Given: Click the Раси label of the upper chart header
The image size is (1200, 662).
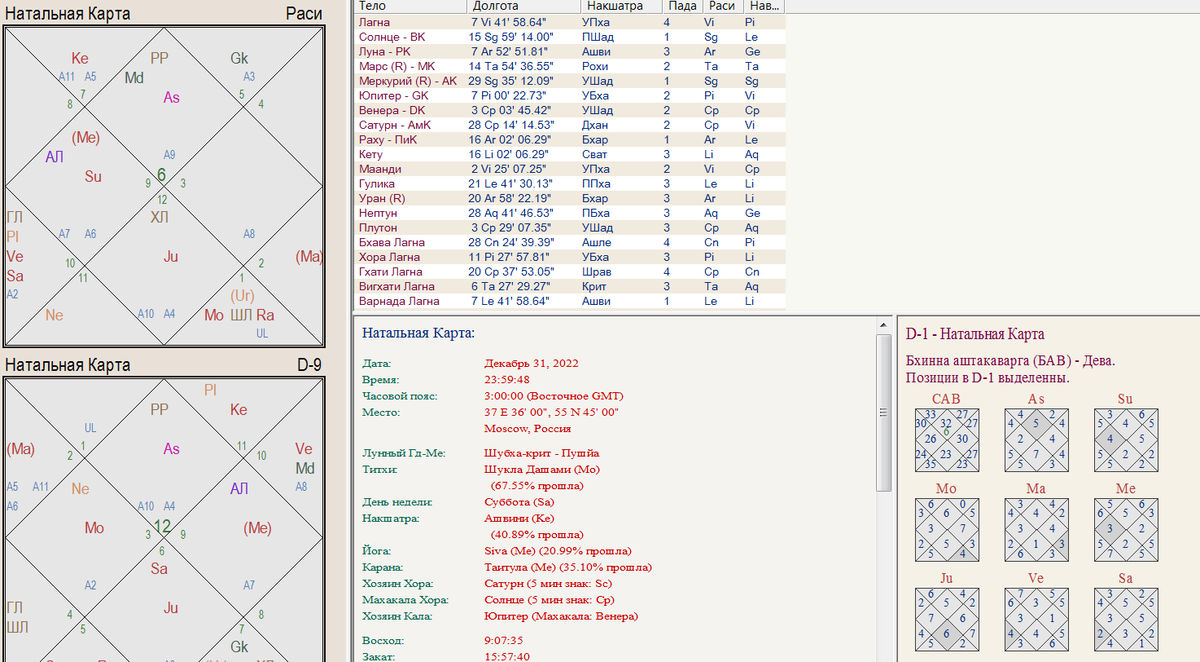Looking at the screenshot, I should pos(303,14).
